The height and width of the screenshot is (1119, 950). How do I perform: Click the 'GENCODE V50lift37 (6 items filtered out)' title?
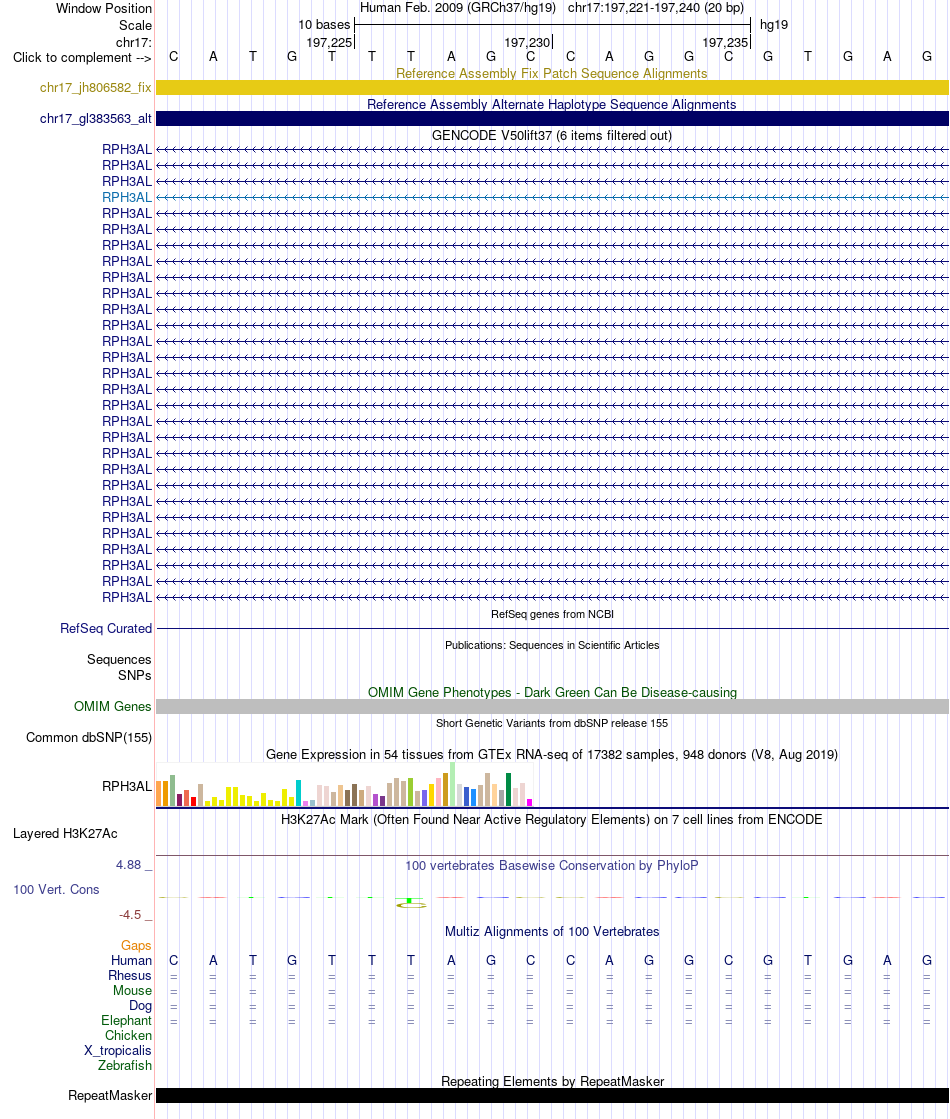click(552, 136)
